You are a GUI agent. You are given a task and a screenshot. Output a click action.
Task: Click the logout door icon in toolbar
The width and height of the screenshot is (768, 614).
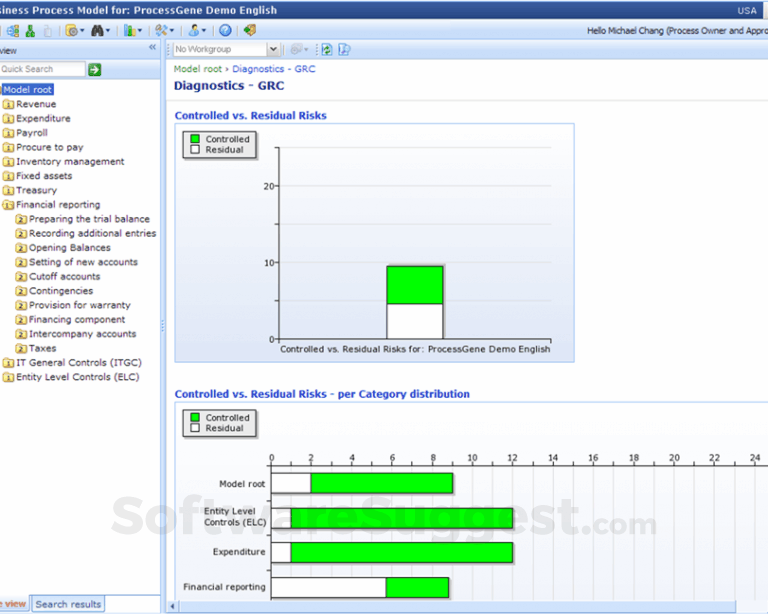pyautogui.click(x=249, y=30)
